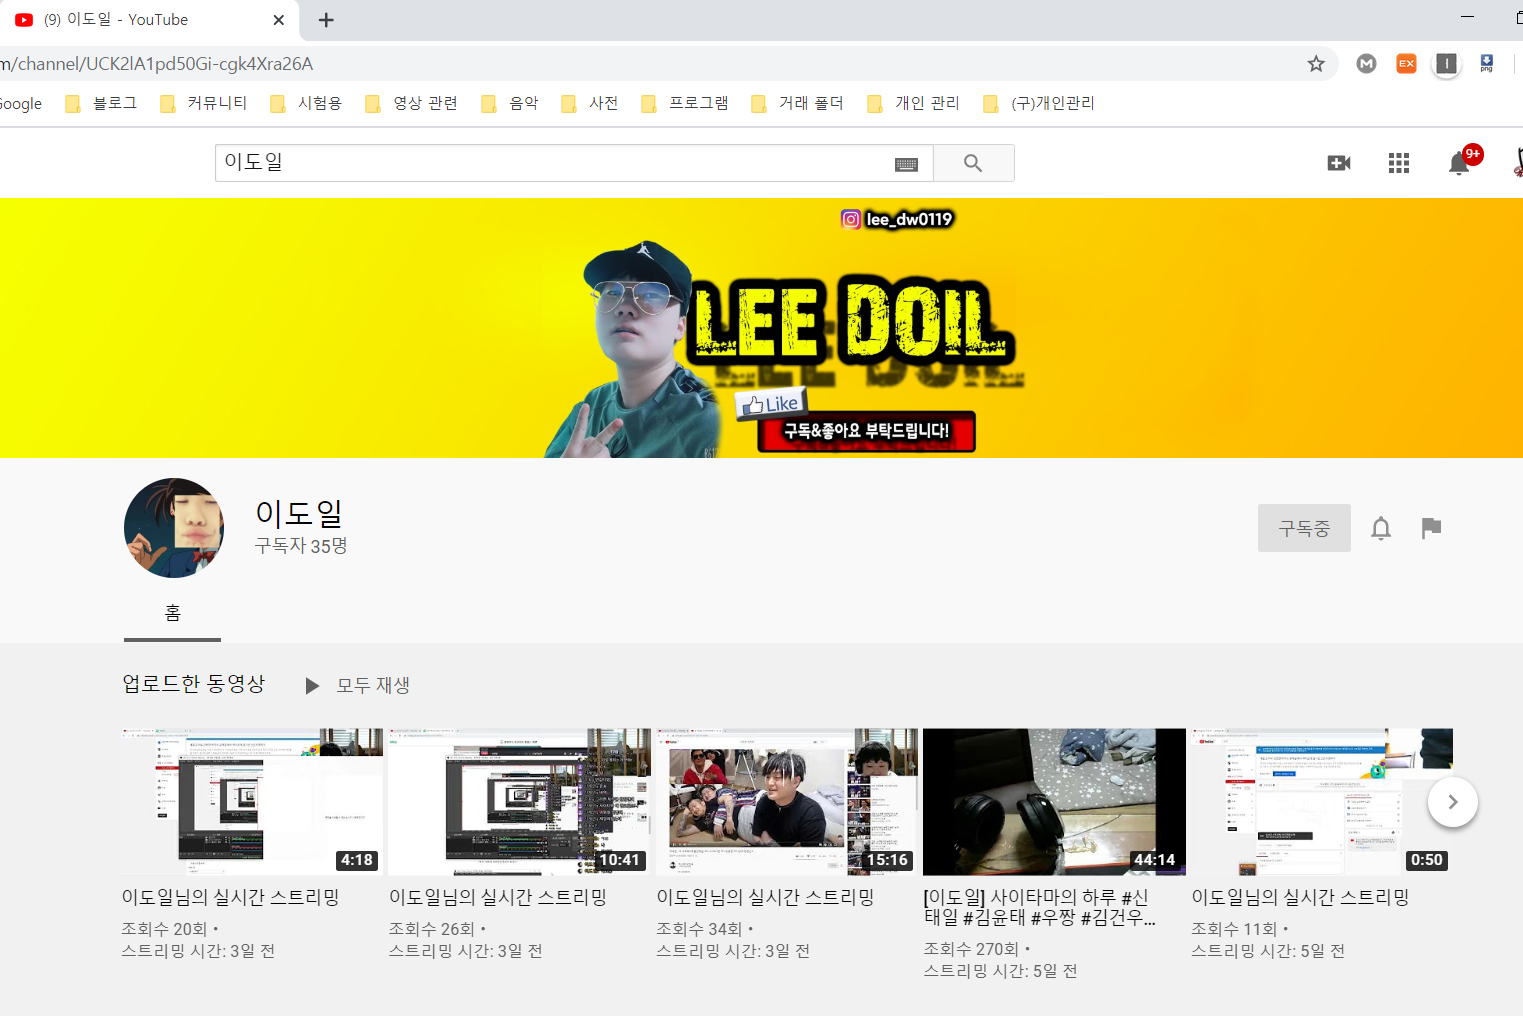The image size is (1523, 1016).
Task: Open the 블로그 bookmark folder
Action: (101, 103)
